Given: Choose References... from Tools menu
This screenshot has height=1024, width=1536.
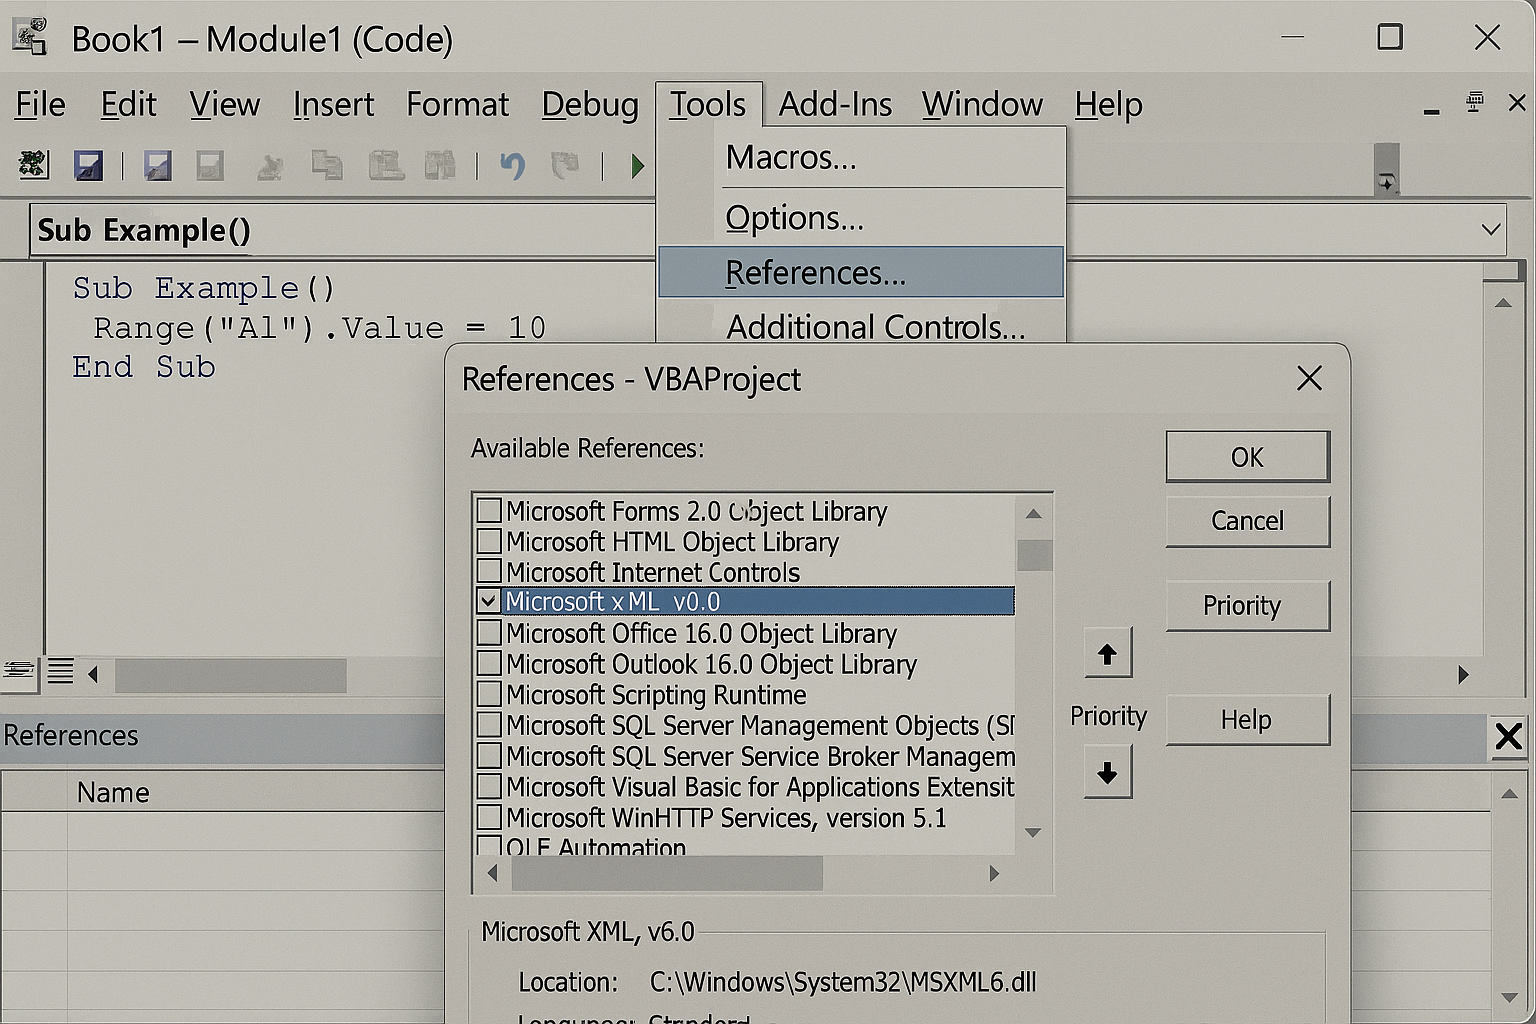Looking at the screenshot, I should pos(861,272).
